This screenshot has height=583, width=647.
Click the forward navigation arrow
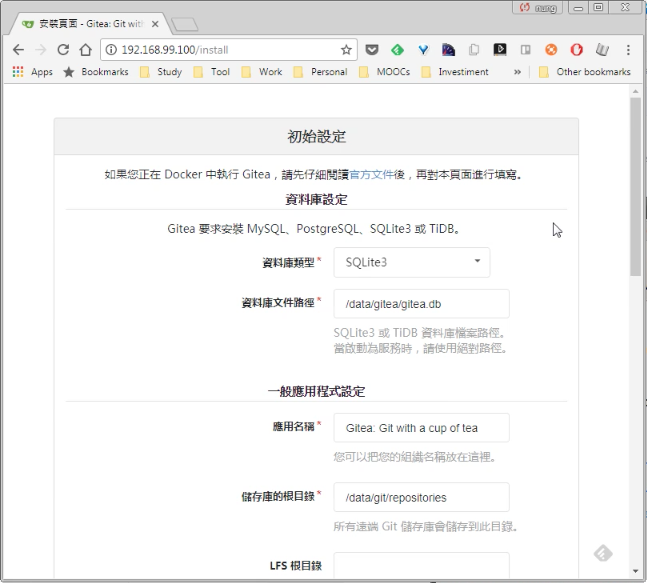(x=40, y=50)
